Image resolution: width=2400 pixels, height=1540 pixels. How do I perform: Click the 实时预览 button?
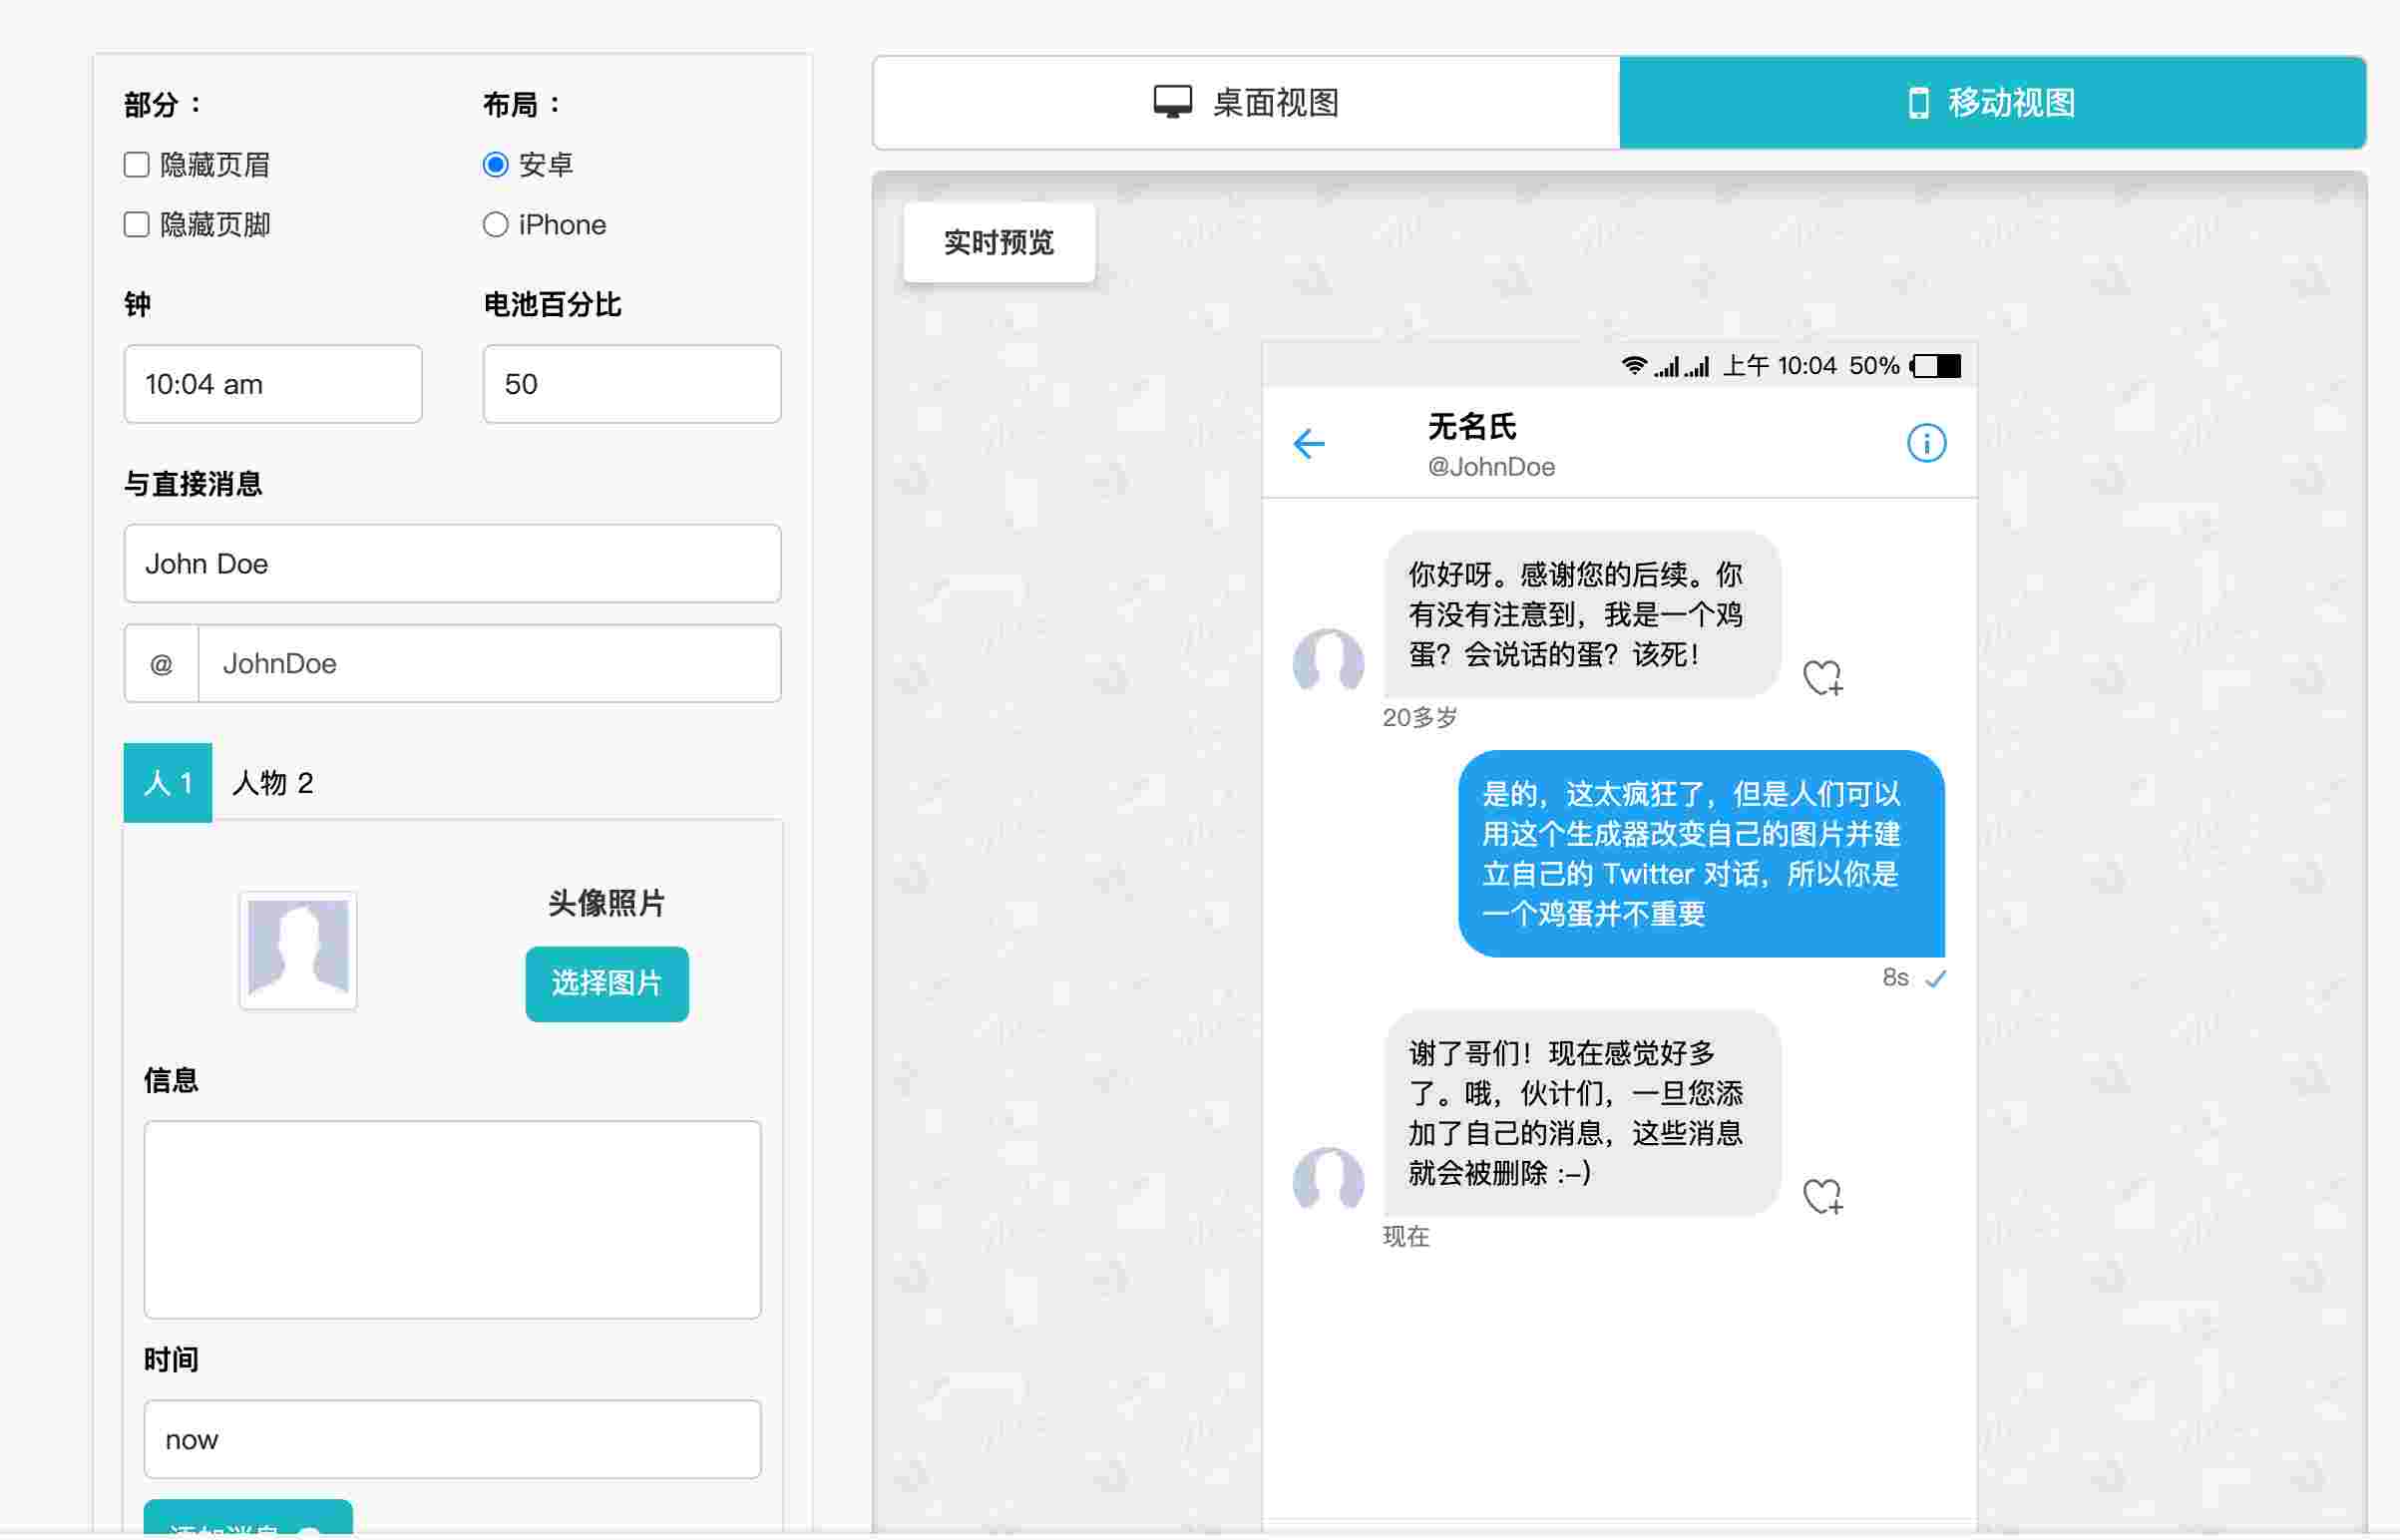[x=999, y=243]
